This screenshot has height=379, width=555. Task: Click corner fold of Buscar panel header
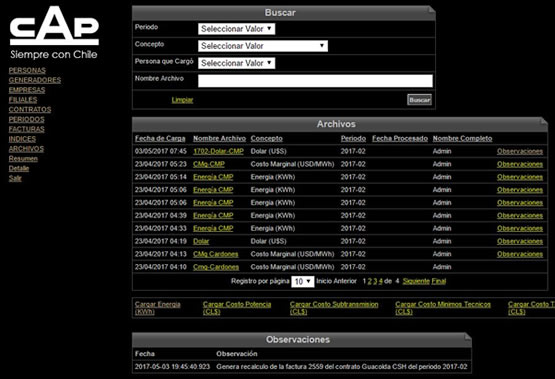coord(431,10)
